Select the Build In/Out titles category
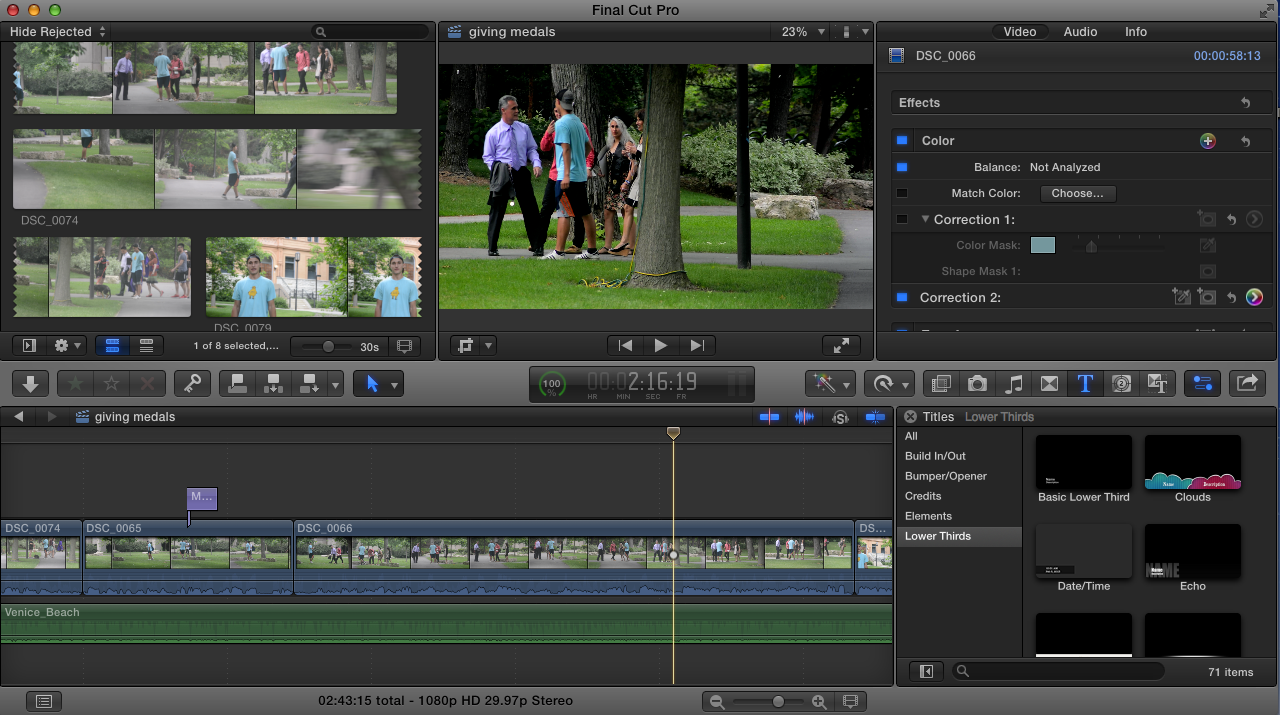The image size is (1280, 715). click(935, 456)
